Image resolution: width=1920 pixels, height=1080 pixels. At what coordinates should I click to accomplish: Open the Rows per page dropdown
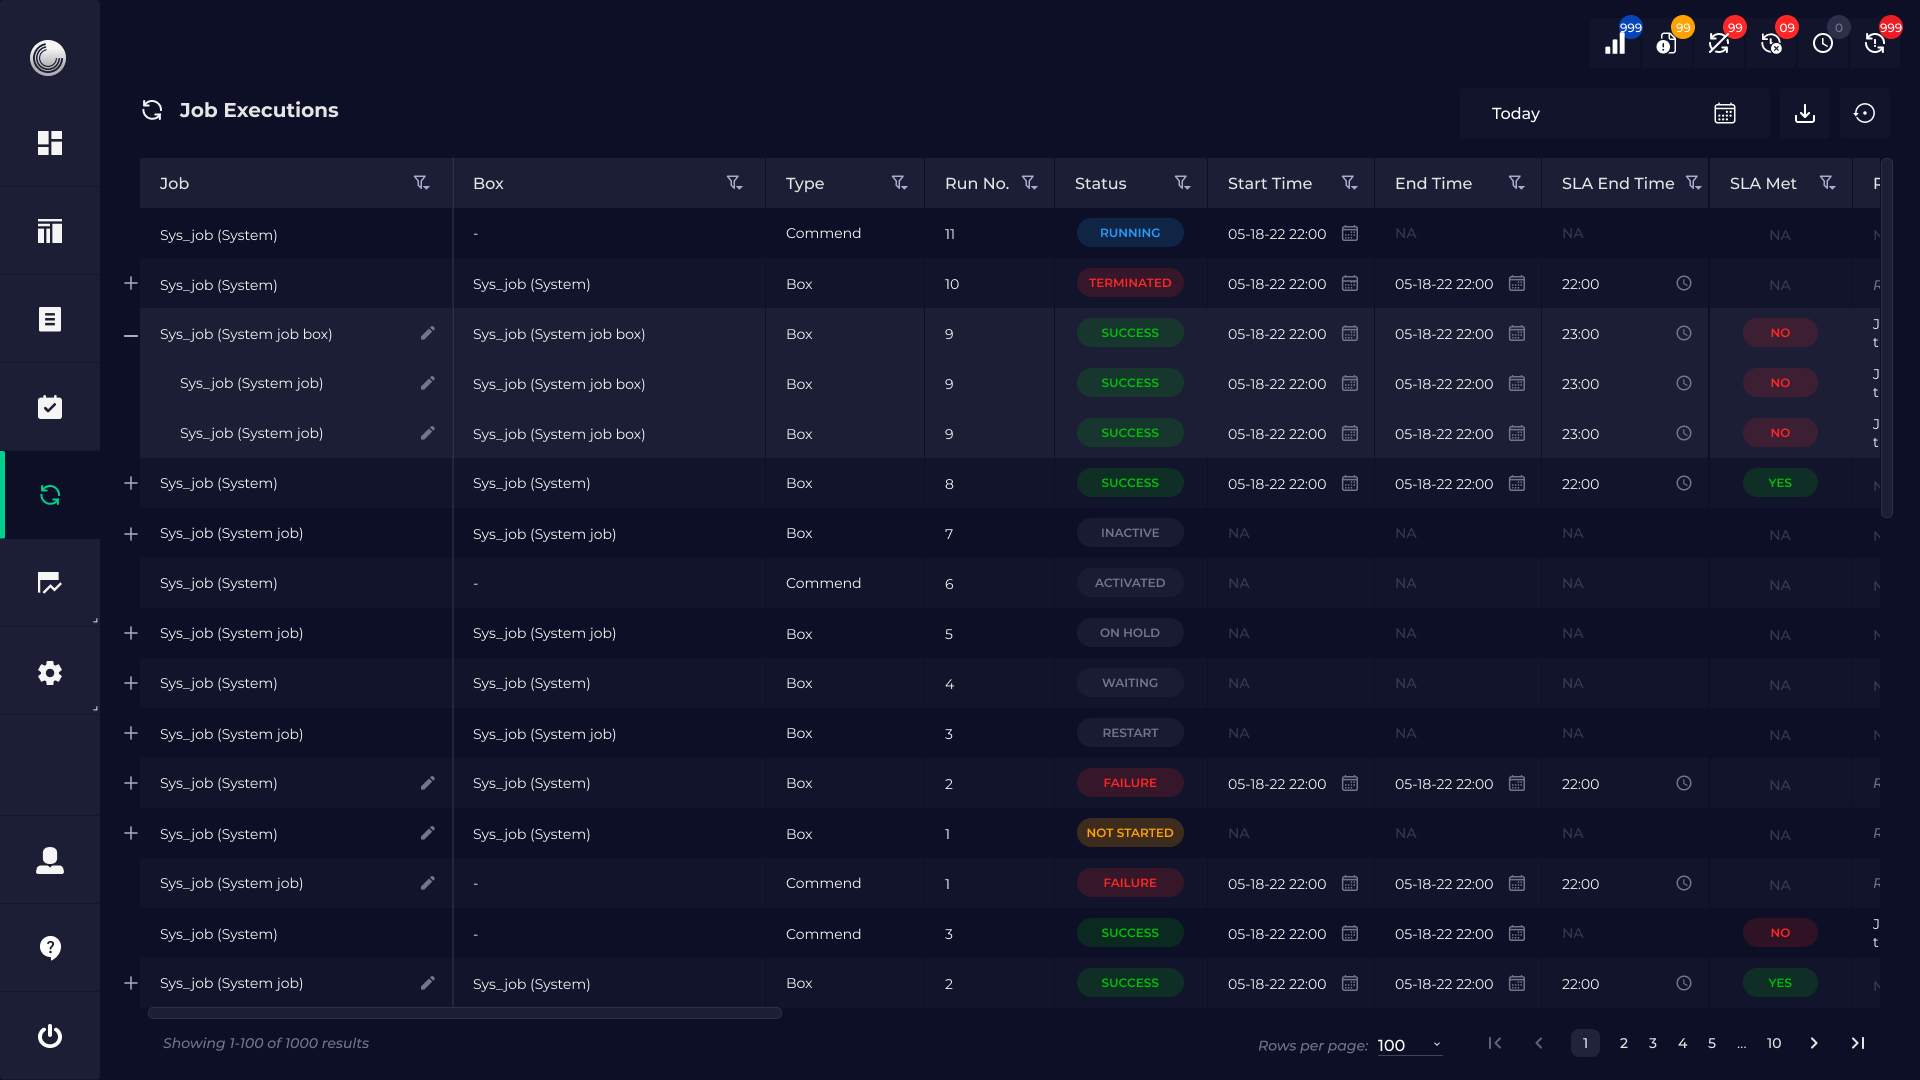(x=1408, y=1045)
